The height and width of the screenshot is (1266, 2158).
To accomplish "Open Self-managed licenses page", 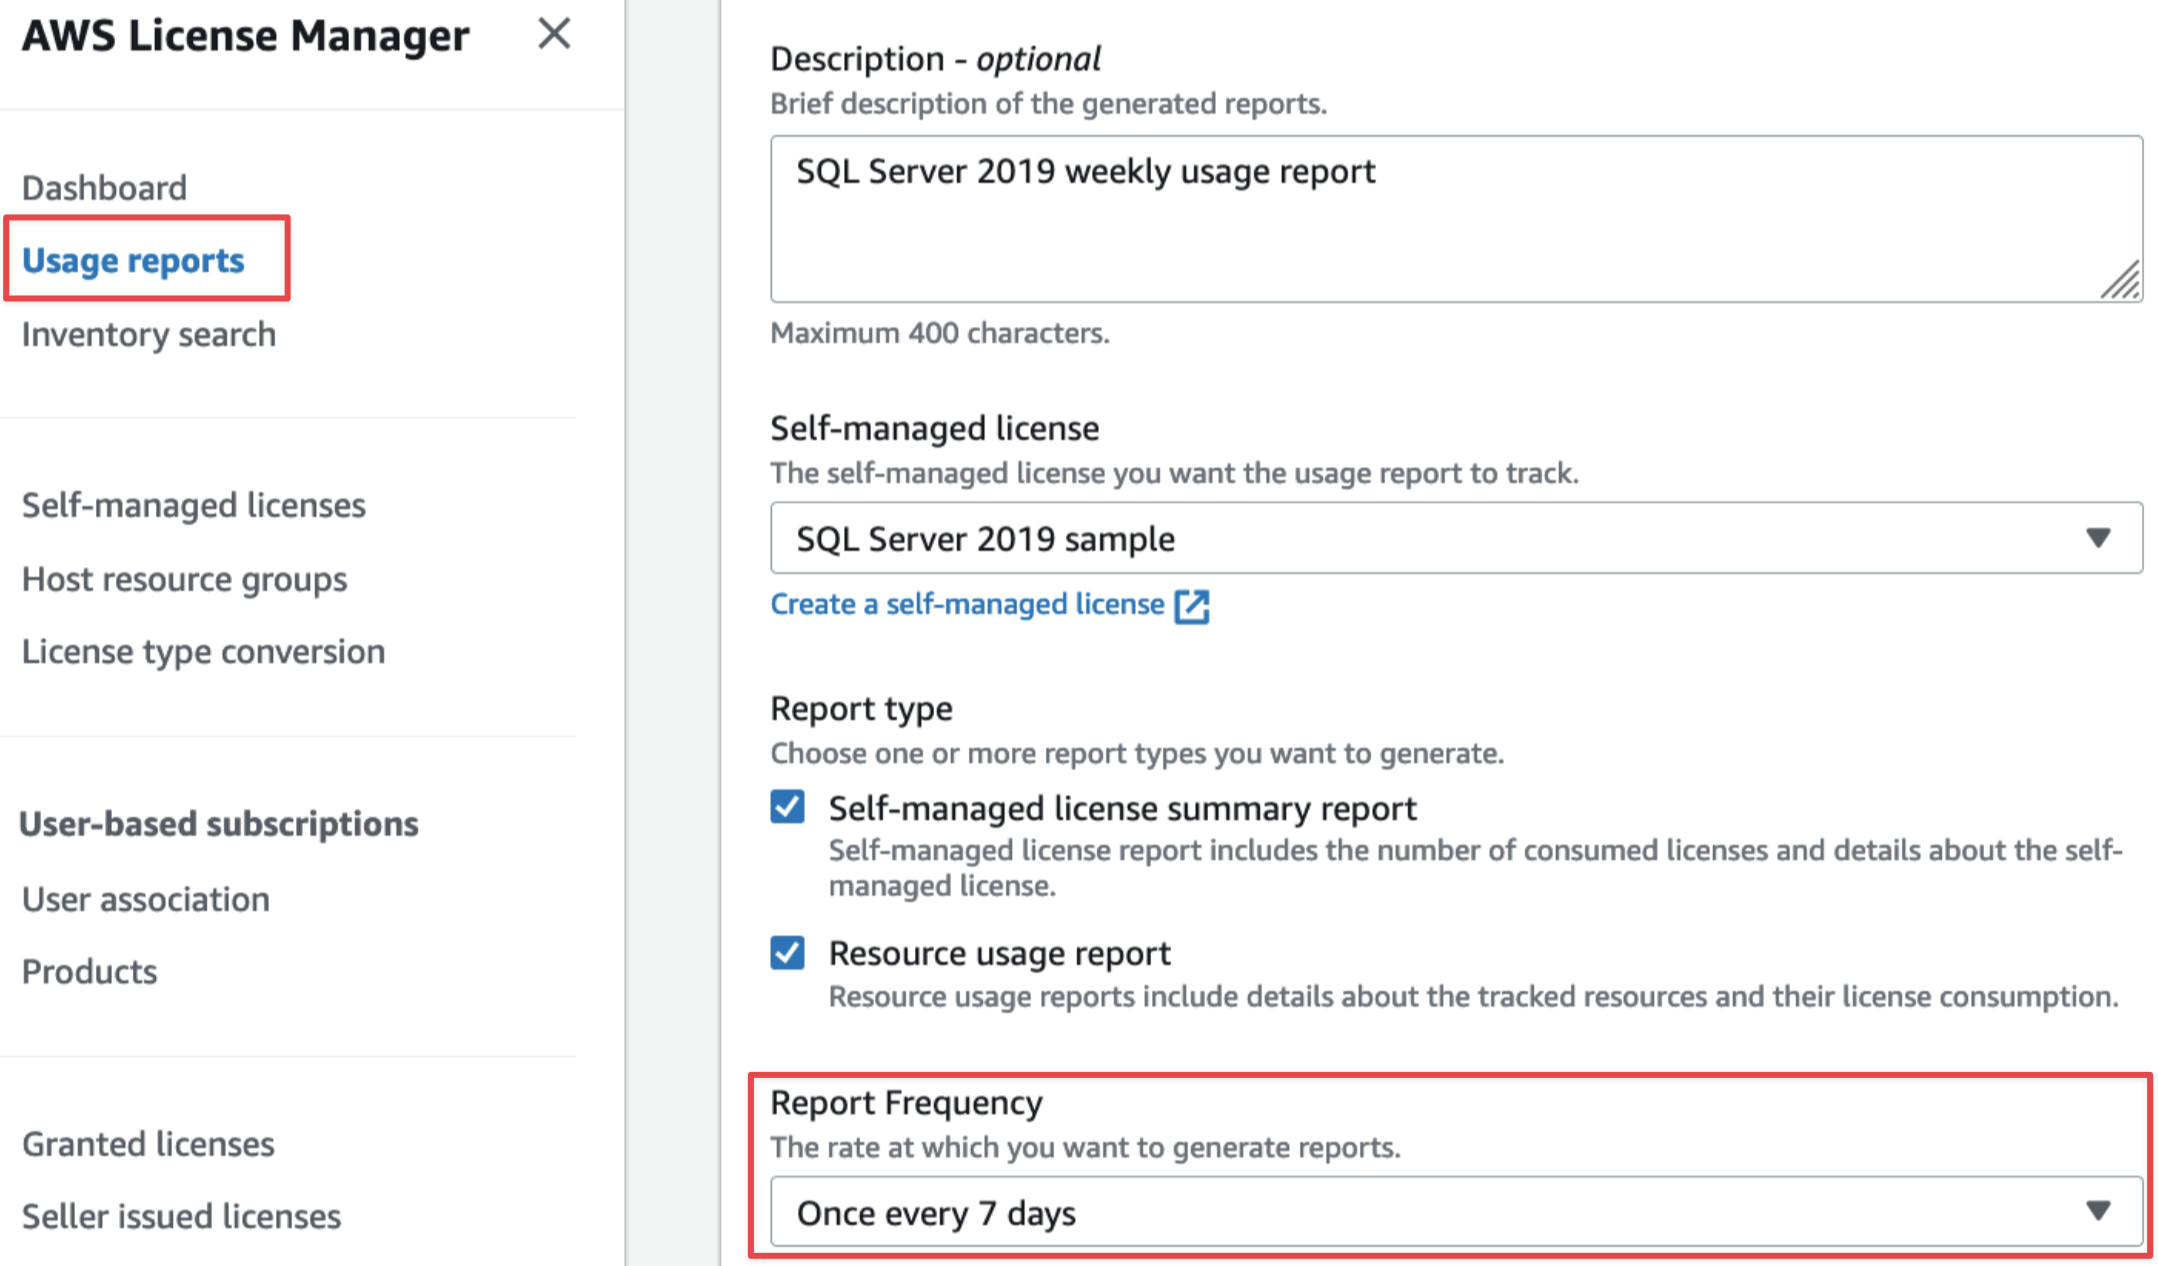I will point(193,505).
